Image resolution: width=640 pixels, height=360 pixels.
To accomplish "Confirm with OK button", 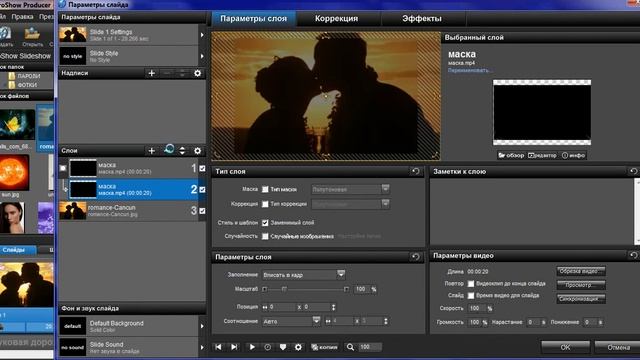I will coord(565,347).
